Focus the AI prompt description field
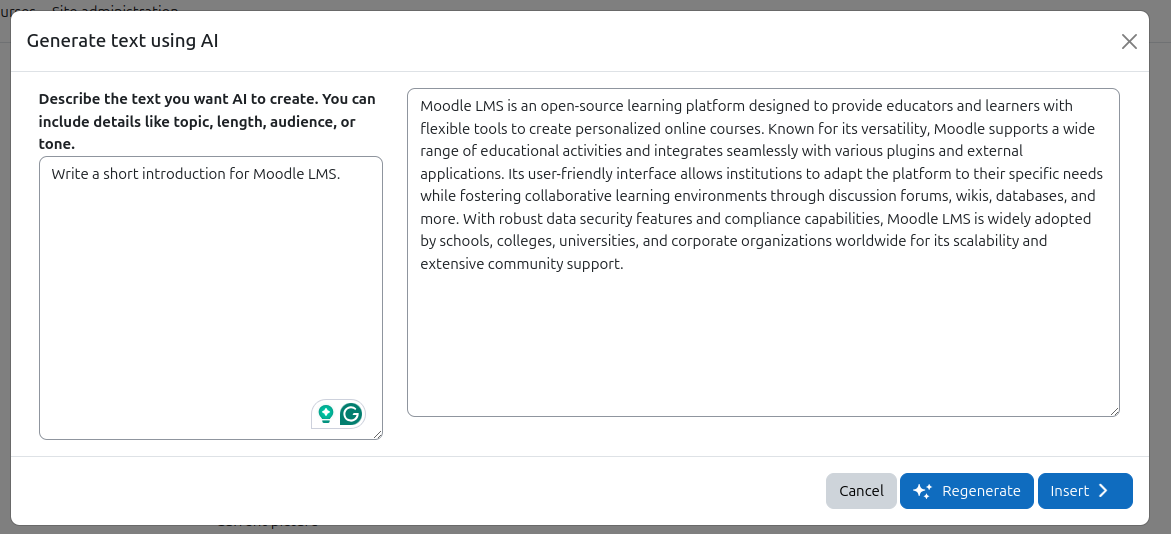Viewport: 1171px width, 534px height. click(211, 298)
